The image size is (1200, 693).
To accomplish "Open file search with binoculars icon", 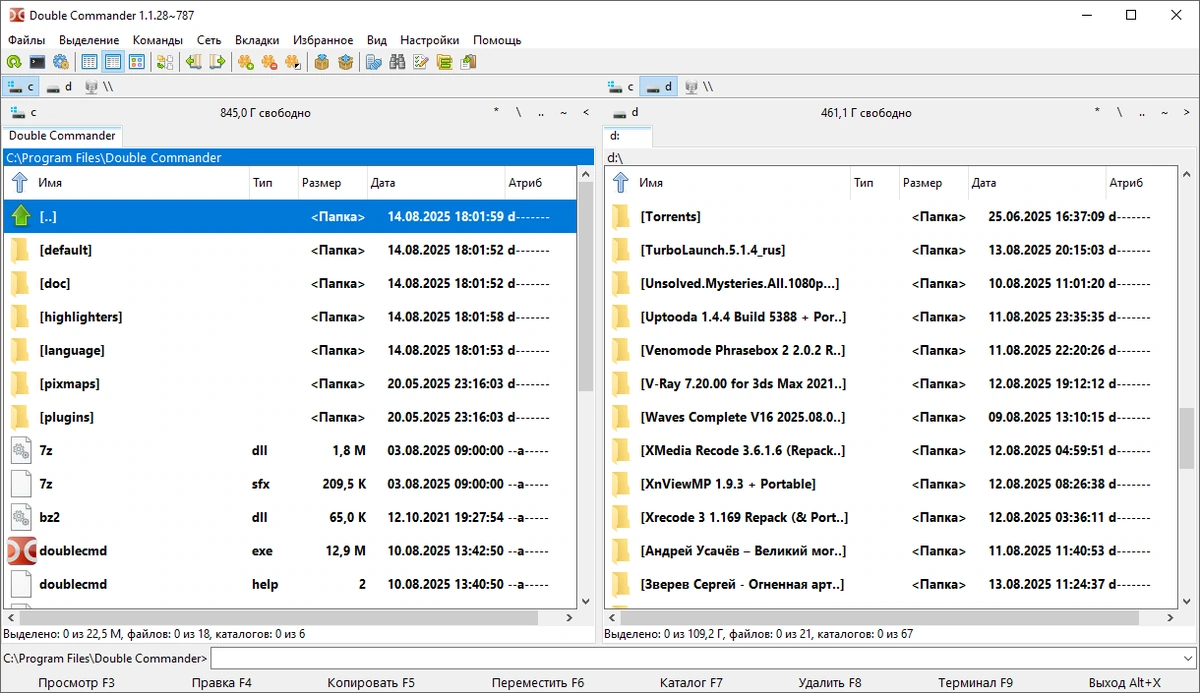I will coord(397,62).
